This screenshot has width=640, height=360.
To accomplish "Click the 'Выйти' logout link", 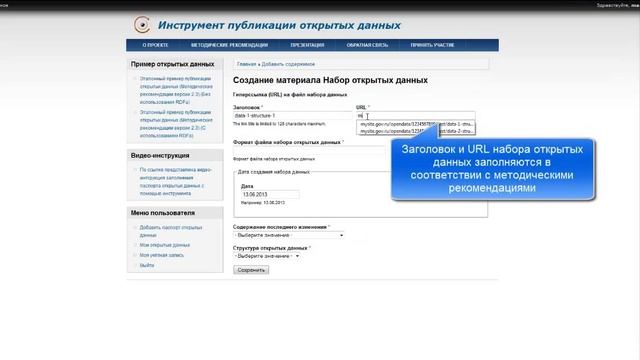I will 147,265.
